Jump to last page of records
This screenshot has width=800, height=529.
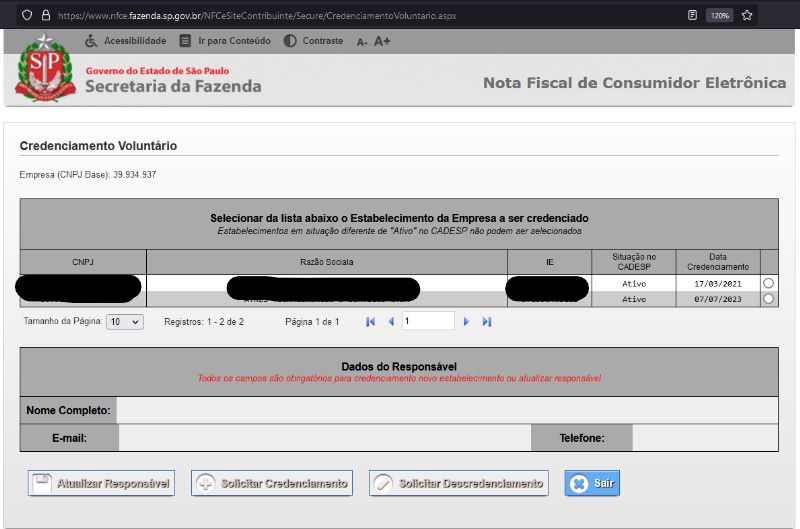487,322
